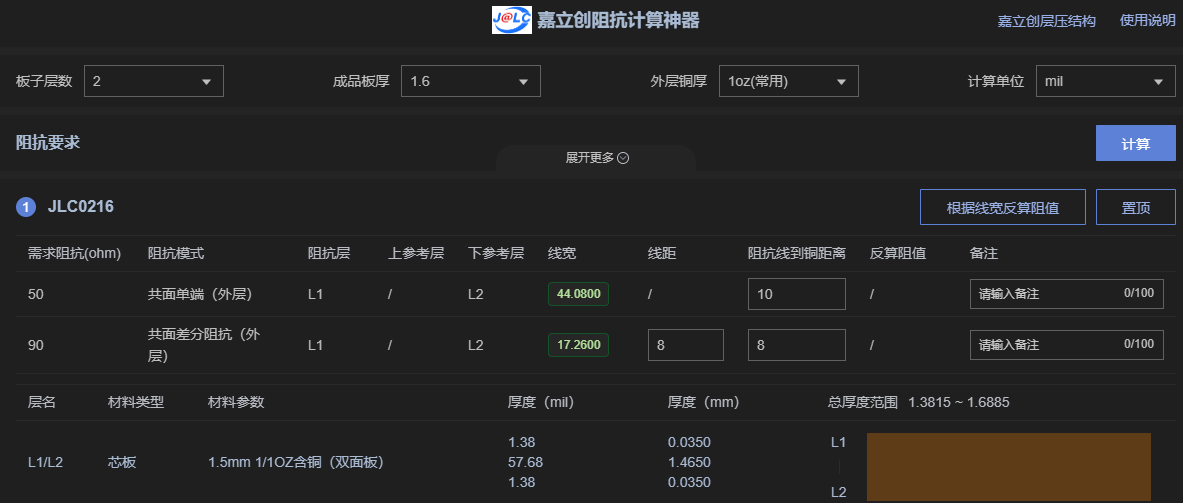Click the circled number 1 badge beside JLC0216
The height and width of the screenshot is (503, 1183).
pos(26,207)
